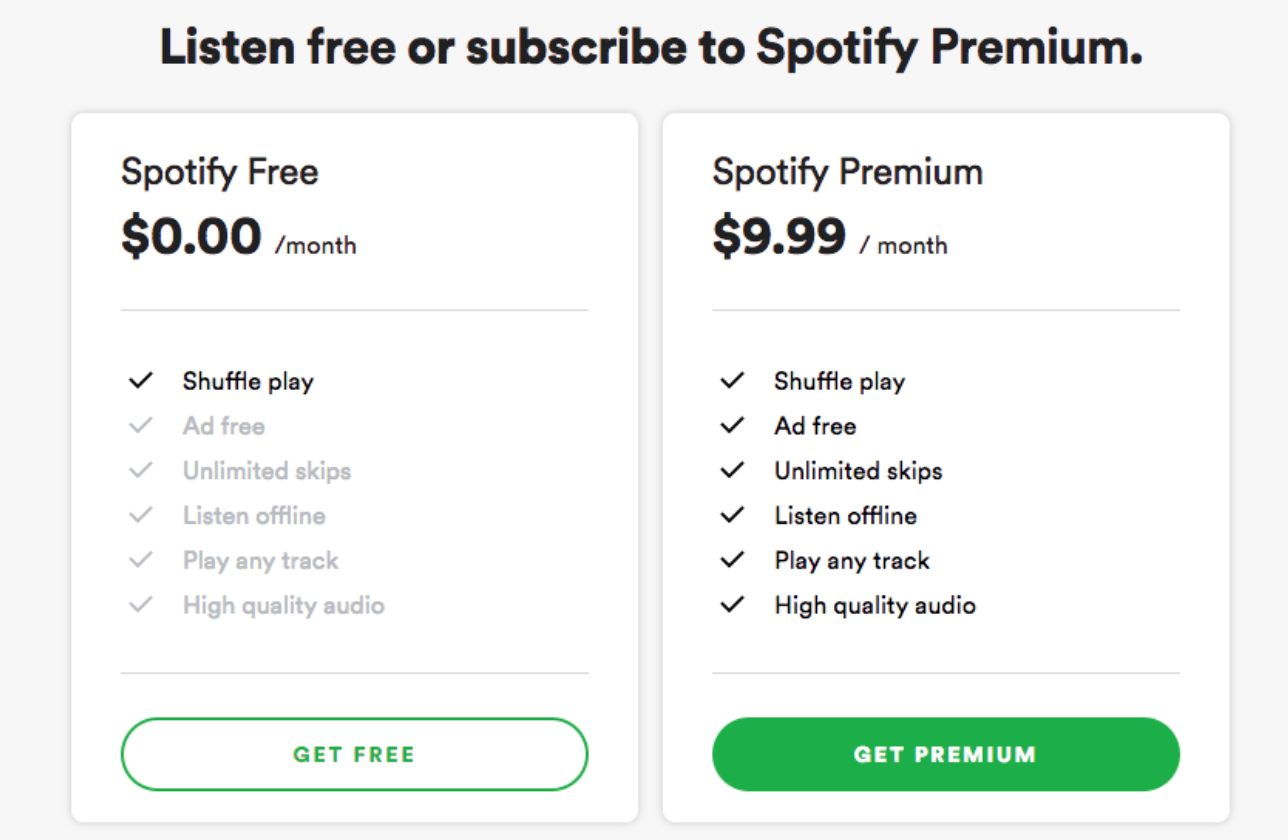The width and height of the screenshot is (1288, 840).
Task: Select the Spotify Free plan title
Action: pyautogui.click(x=220, y=173)
